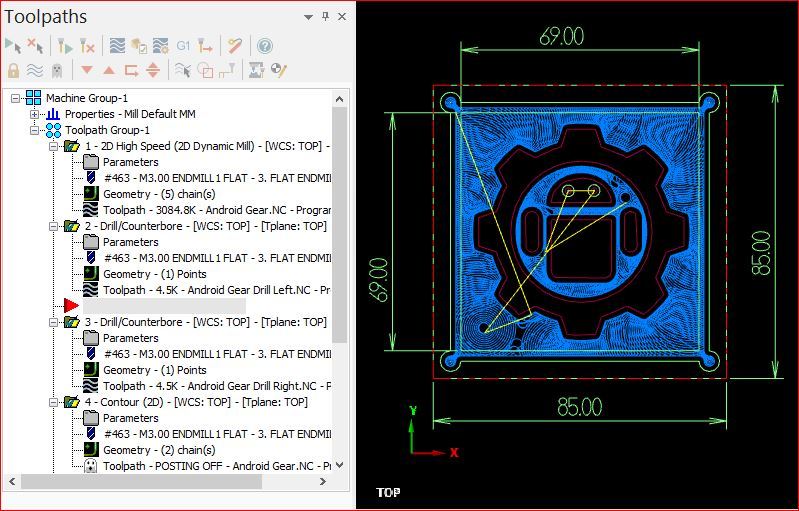Collapse operation 2 Drill/Counterbore
Image resolution: width=799 pixels, height=511 pixels.
point(53,226)
